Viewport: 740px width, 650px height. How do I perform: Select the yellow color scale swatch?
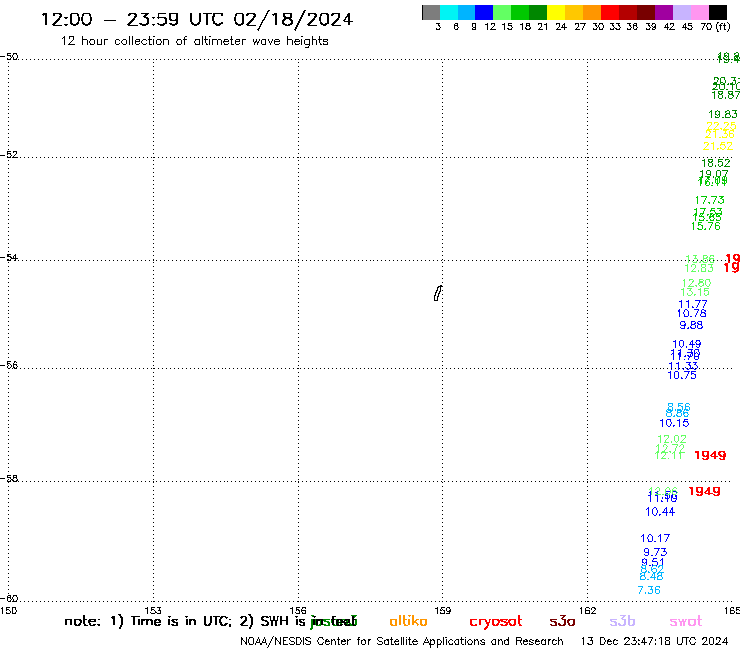click(556, 12)
